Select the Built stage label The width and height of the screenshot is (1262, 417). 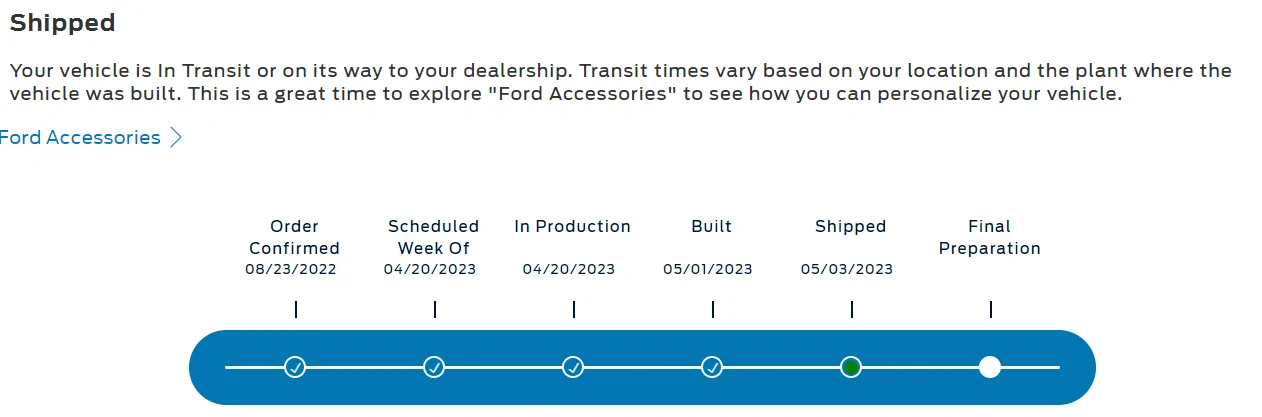(x=712, y=226)
